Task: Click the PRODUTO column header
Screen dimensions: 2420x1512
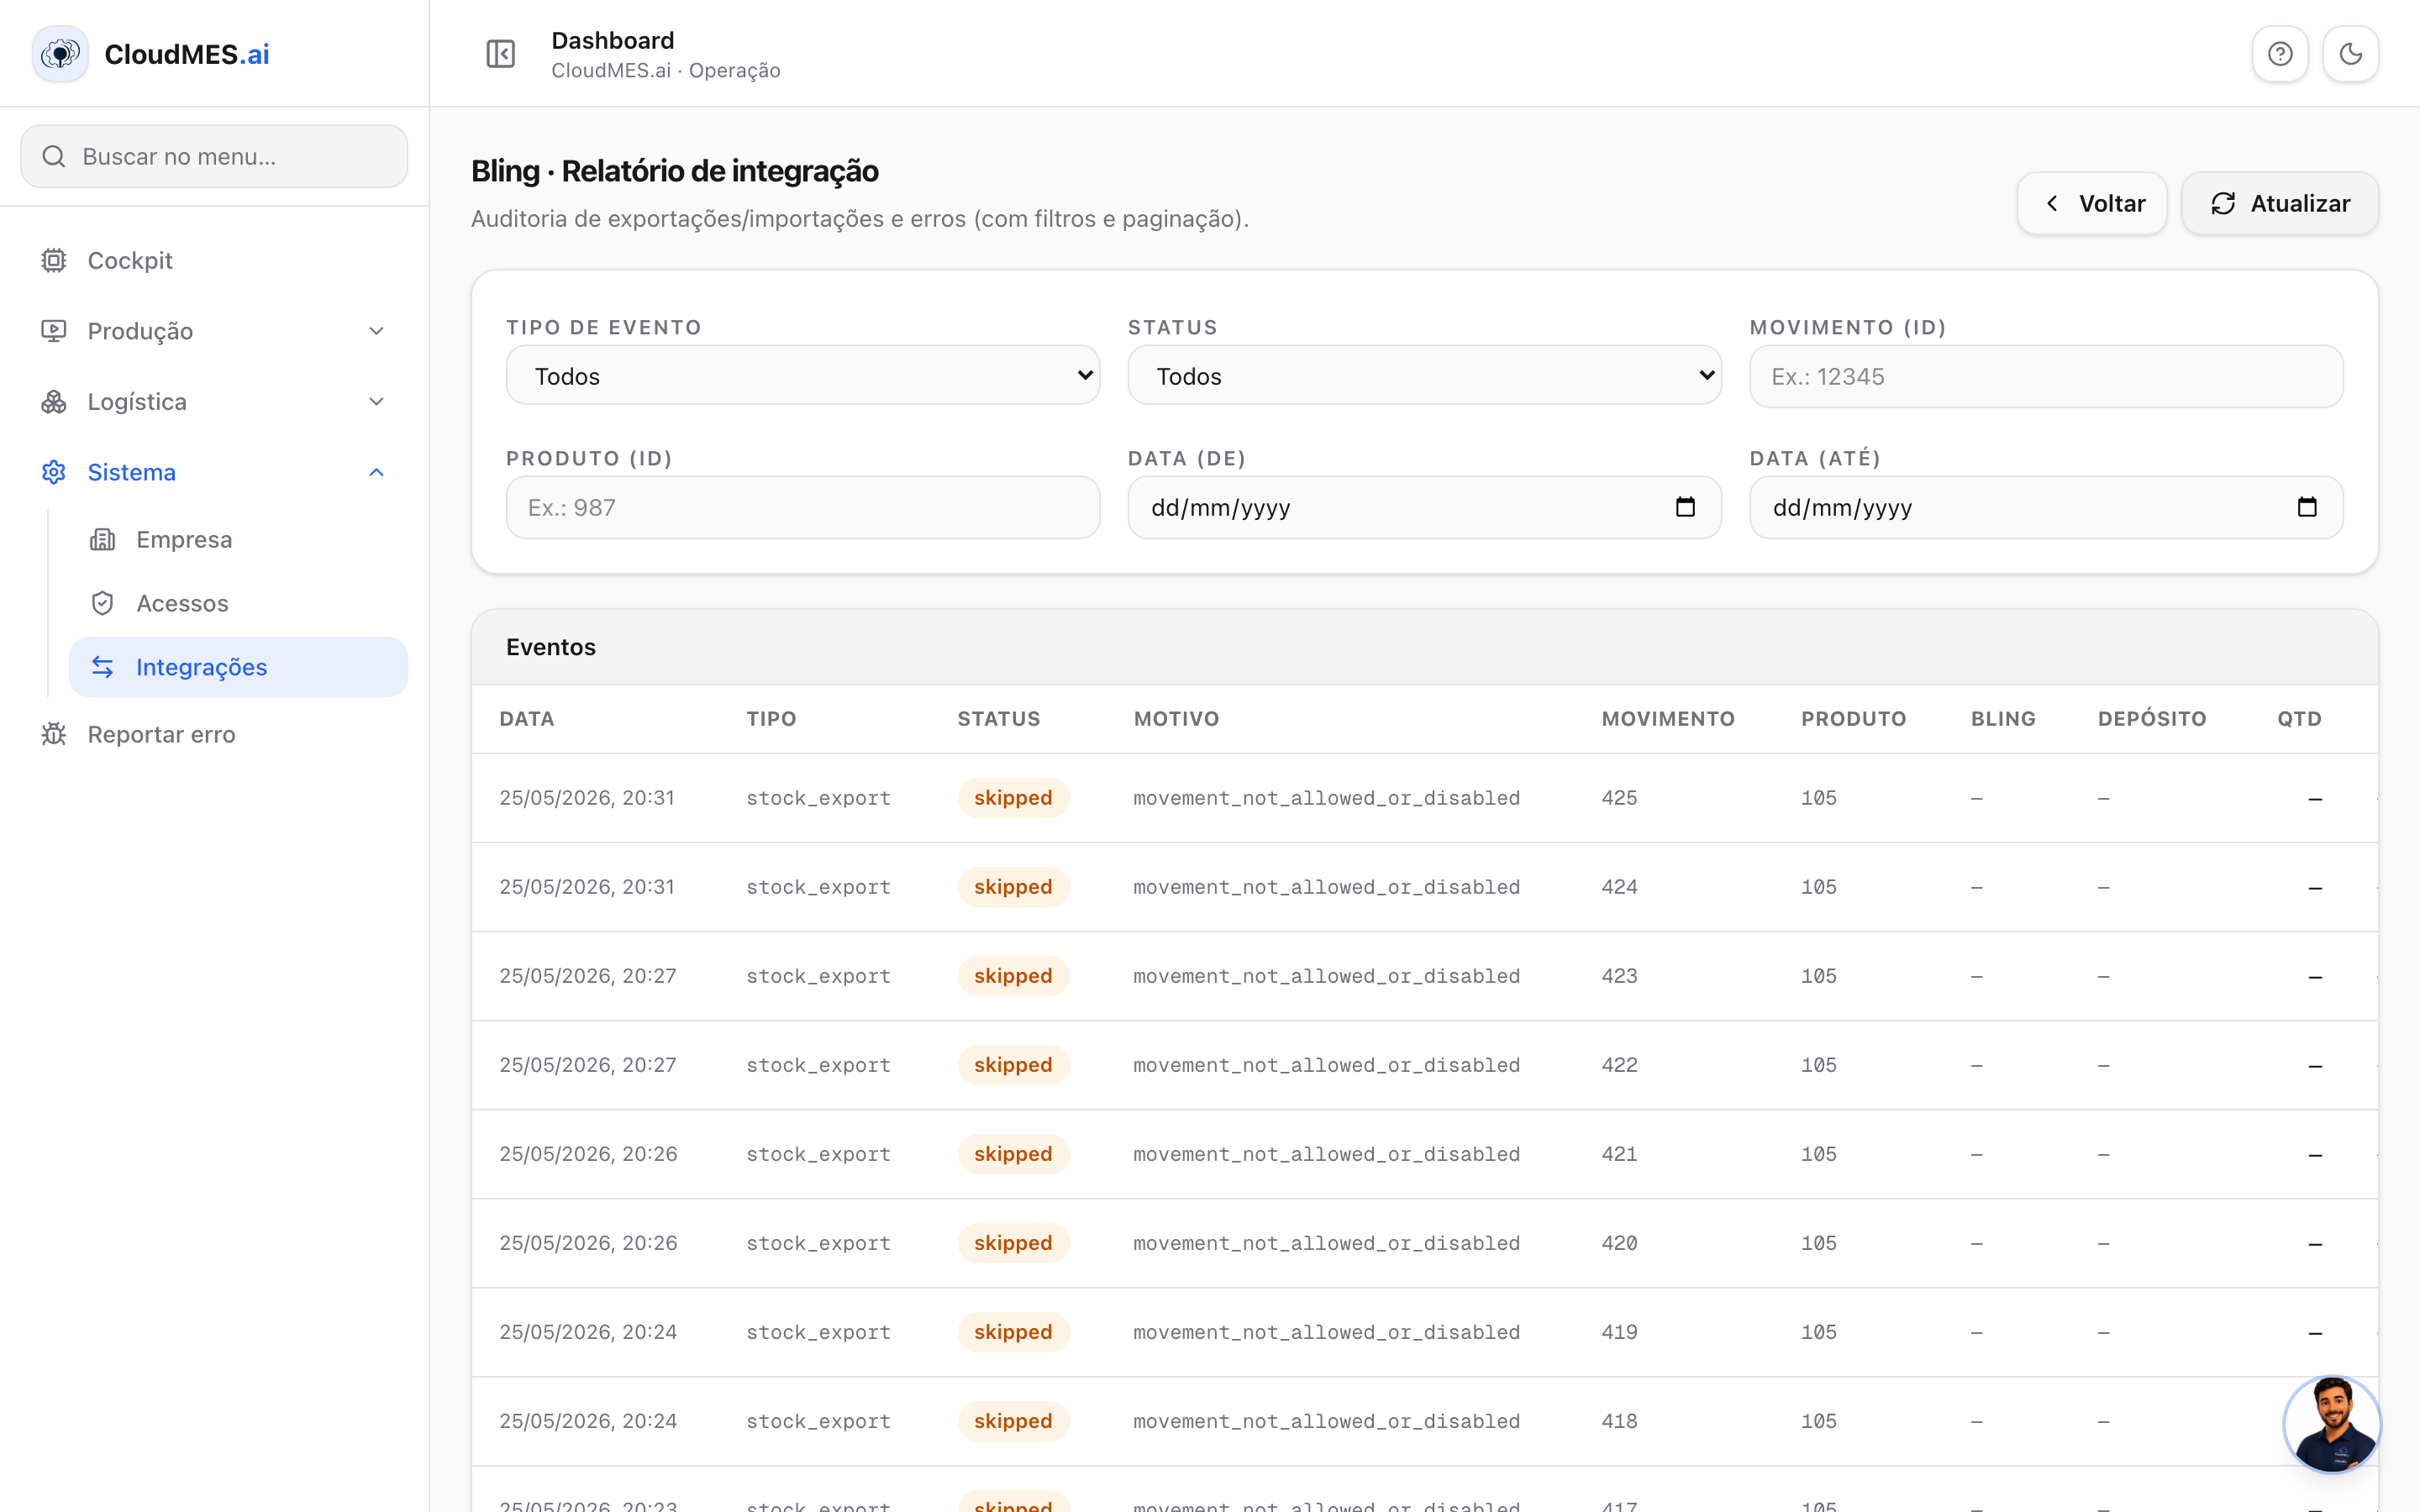Action: click(x=1853, y=719)
